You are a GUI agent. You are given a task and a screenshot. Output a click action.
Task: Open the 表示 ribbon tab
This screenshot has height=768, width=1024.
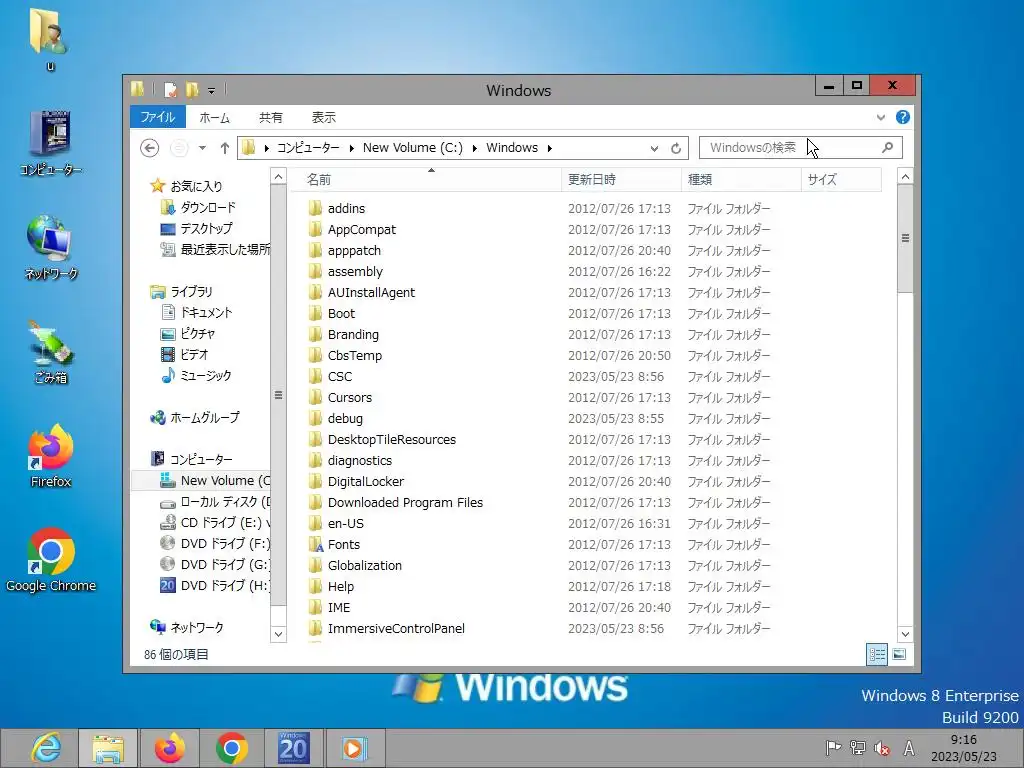click(x=323, y=118)
